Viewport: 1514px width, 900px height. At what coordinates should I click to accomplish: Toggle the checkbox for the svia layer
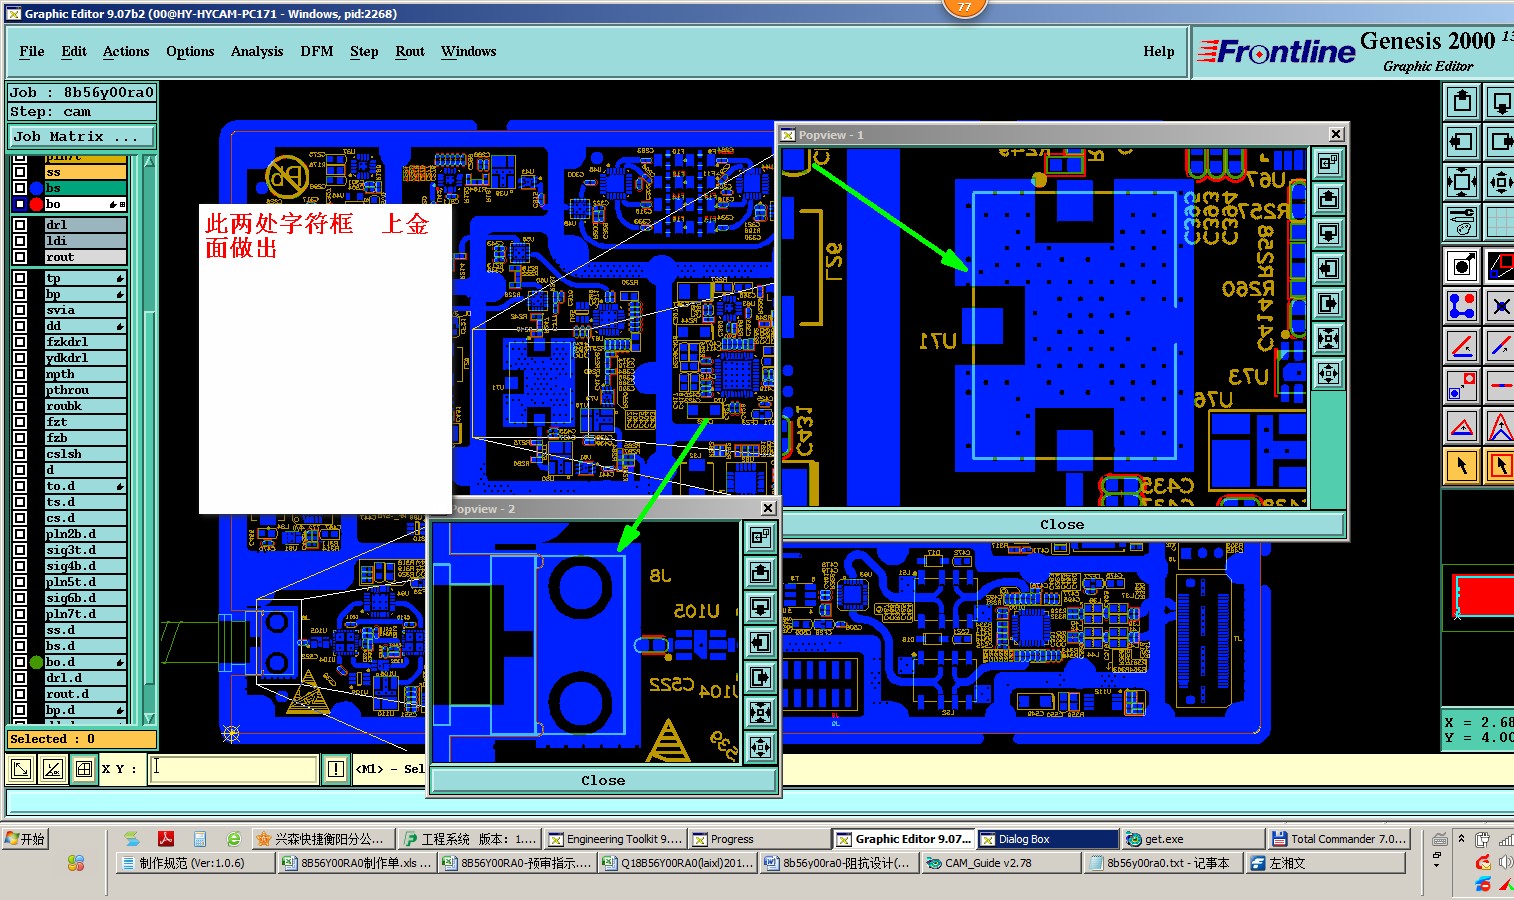coord(20,310)
